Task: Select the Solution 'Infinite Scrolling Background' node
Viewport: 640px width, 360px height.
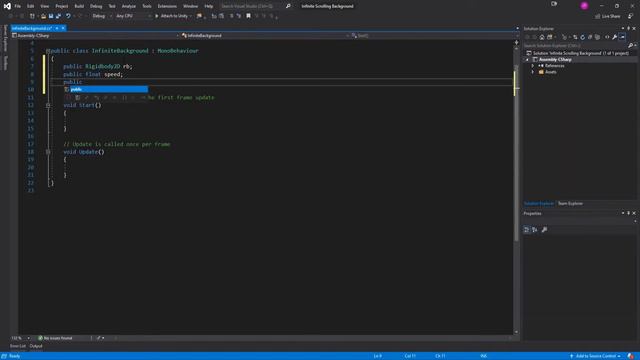Action: (578, 53)
